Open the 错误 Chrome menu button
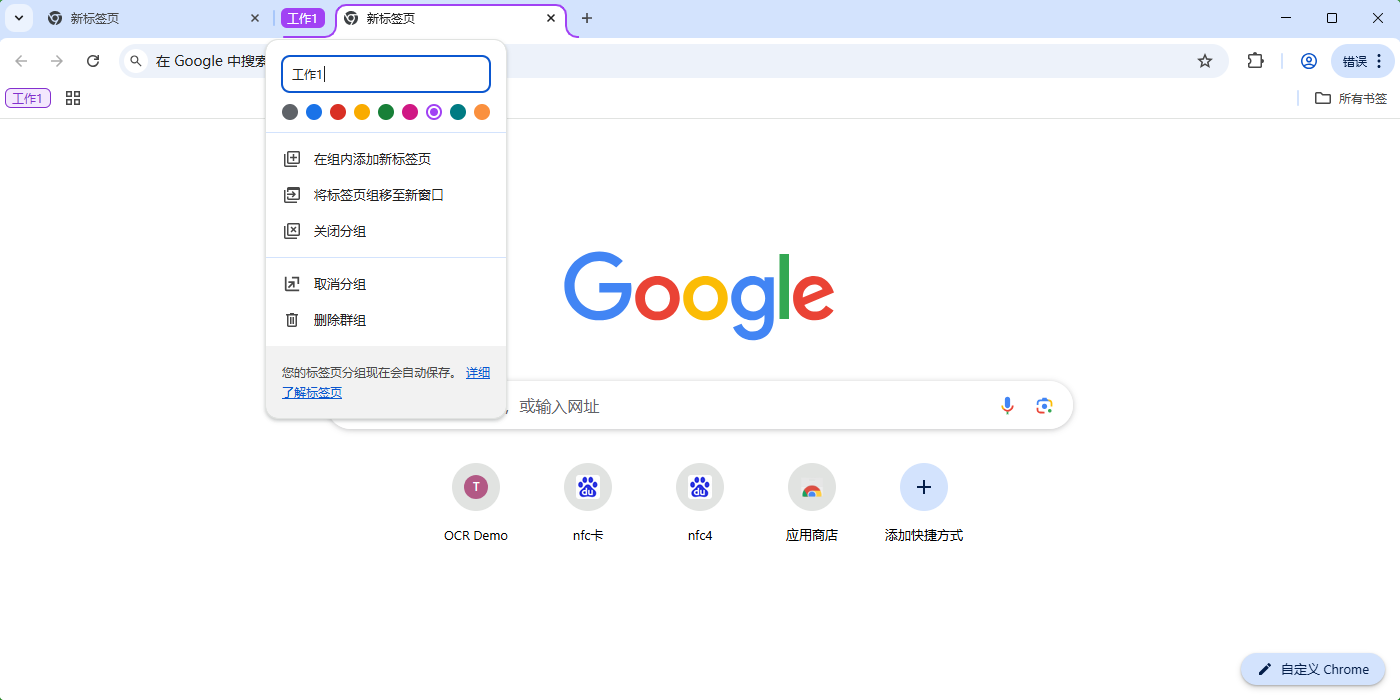Screen dimensions: 1400x700 tap(1362, 61)
